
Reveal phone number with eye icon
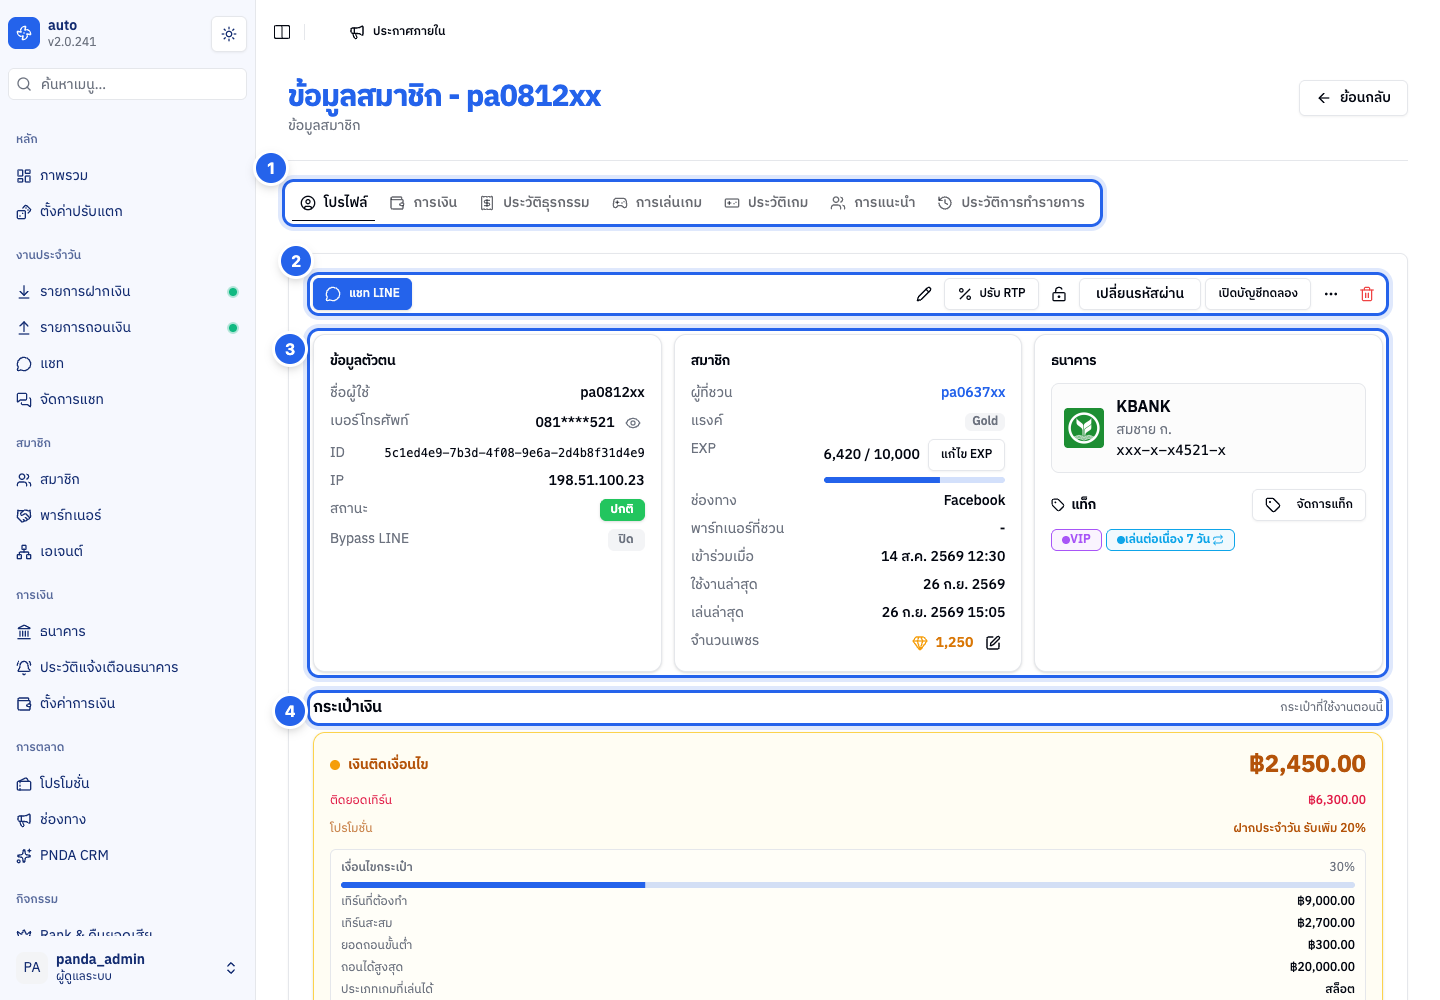[x=633, y=422]
